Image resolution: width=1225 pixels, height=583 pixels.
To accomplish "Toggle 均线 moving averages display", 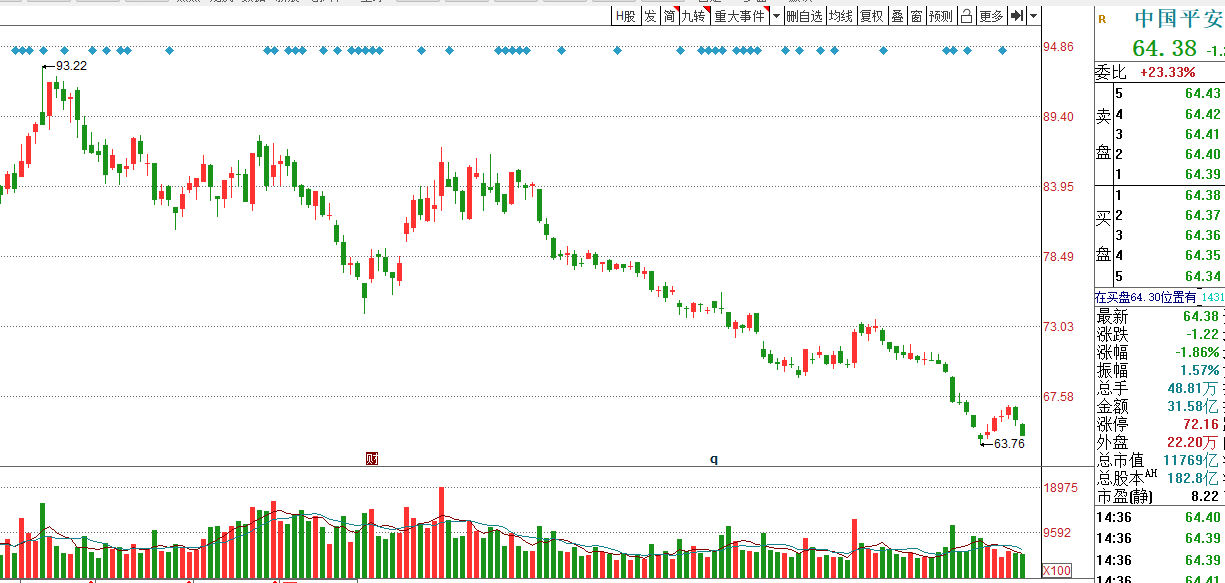I will pos(841,16).
